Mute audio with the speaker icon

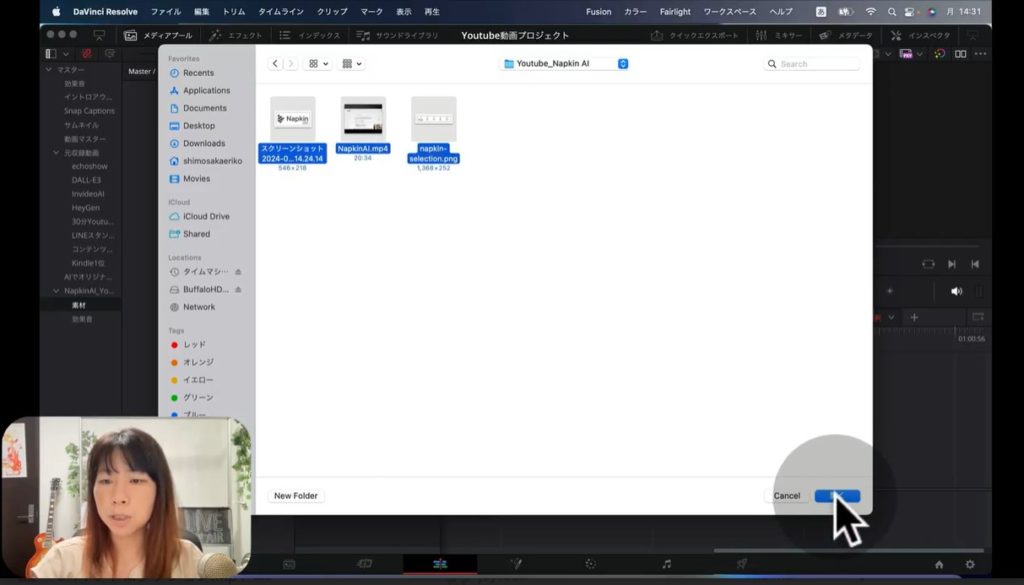pyautogui.click(x=956, y=291)
